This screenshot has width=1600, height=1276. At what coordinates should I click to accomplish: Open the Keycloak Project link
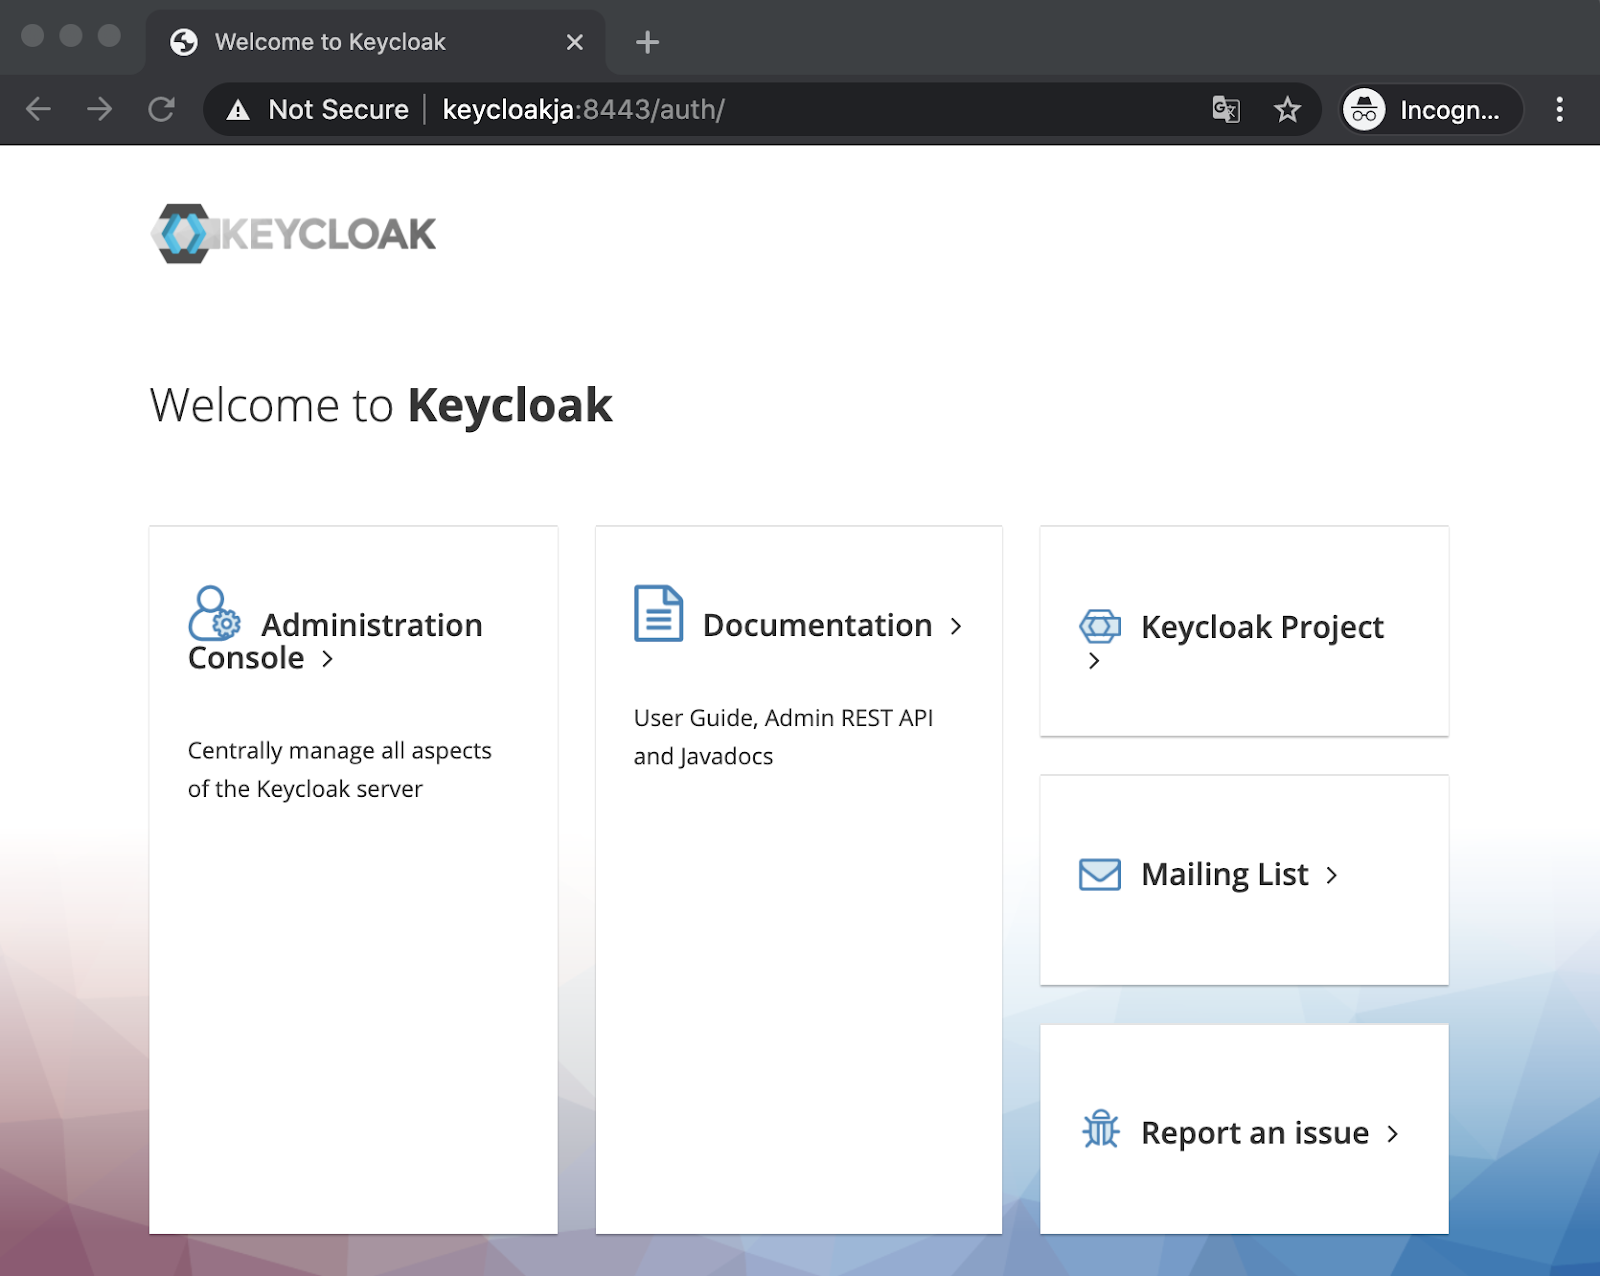(1262, 627)
